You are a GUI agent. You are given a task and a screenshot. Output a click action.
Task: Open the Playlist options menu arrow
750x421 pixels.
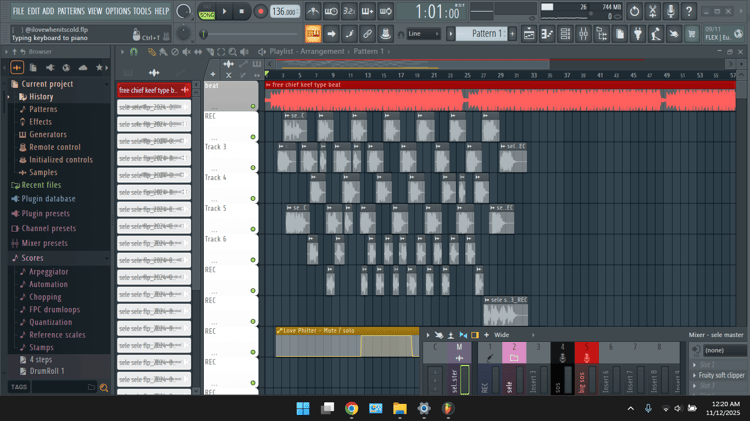[x=122, y=52]
